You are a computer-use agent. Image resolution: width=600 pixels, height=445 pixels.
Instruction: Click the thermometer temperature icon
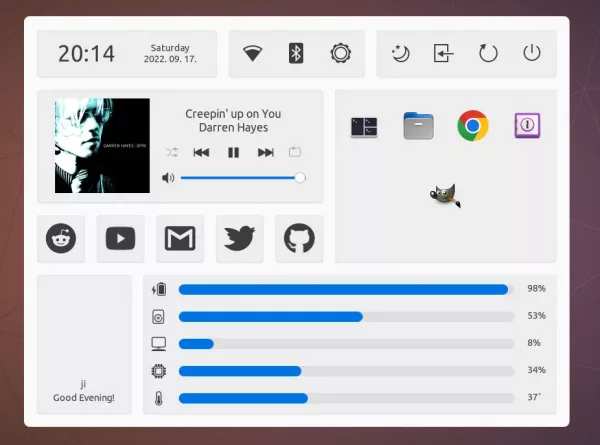click(x=158, y=398)
